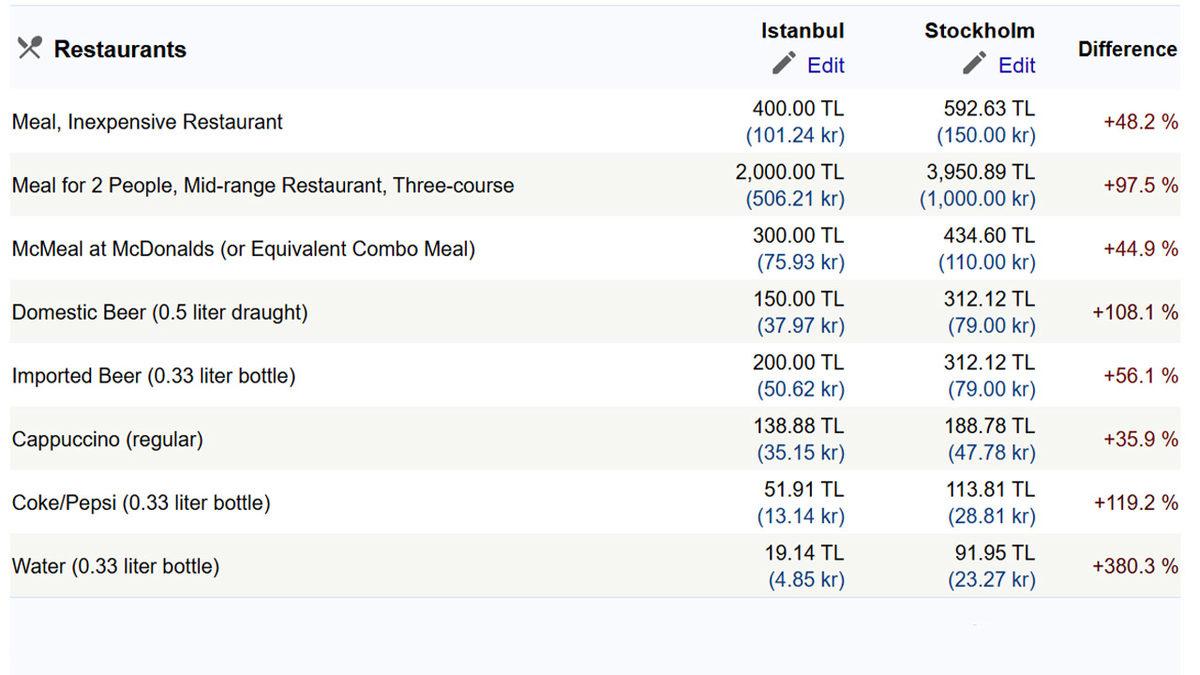Click the Domestic Beer row label
The height and width of the screenshot is (675, 1200).
[160, 312]
